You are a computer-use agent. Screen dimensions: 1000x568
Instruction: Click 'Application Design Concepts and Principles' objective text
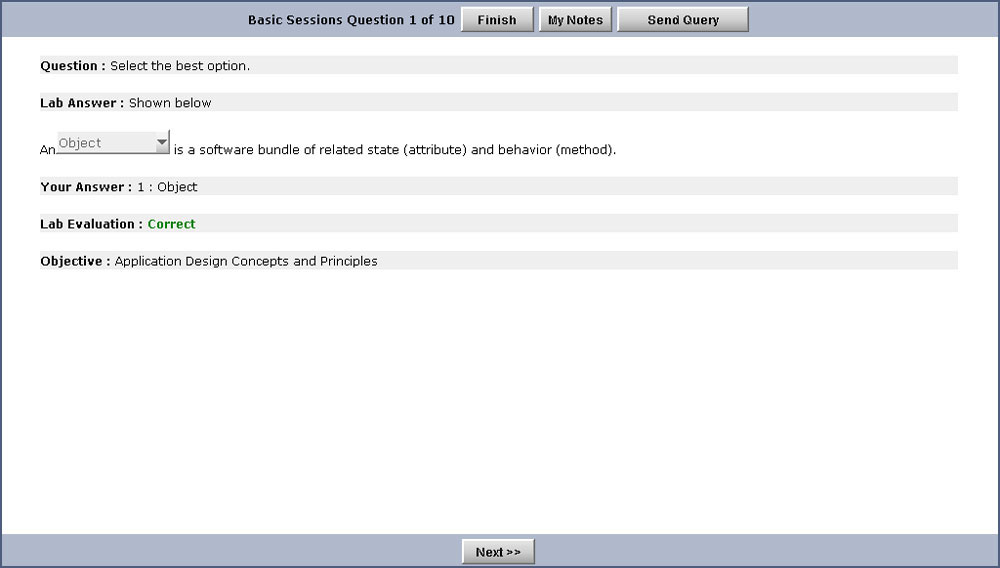pos(246,261)
